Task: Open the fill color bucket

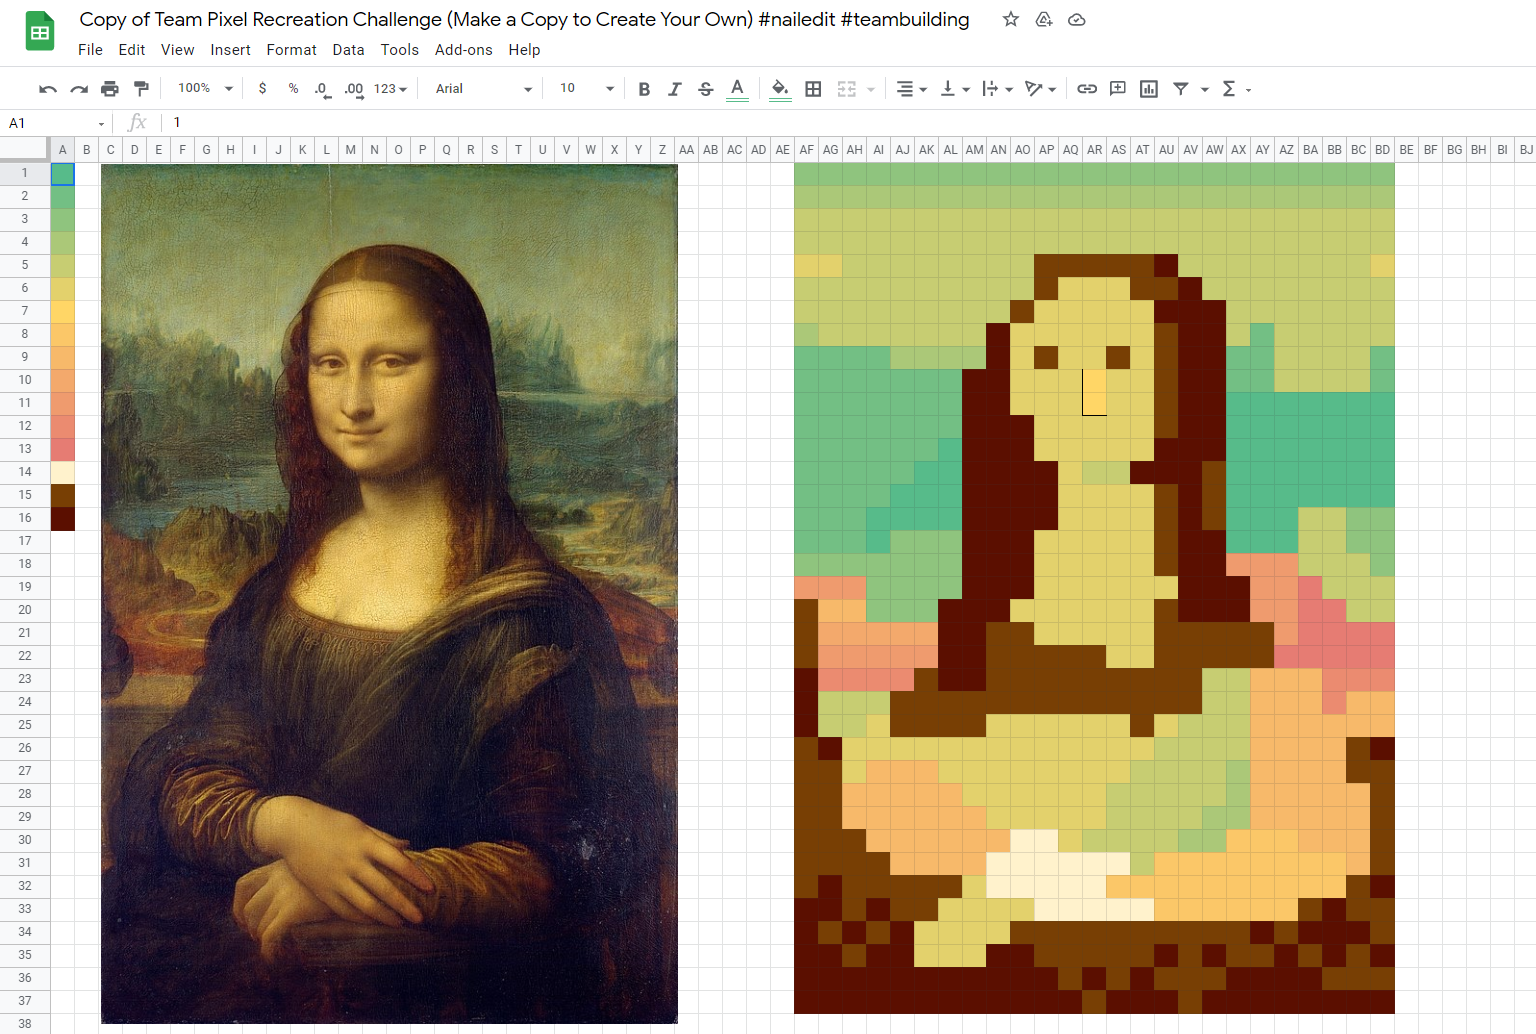Action: tap(781, 89)
